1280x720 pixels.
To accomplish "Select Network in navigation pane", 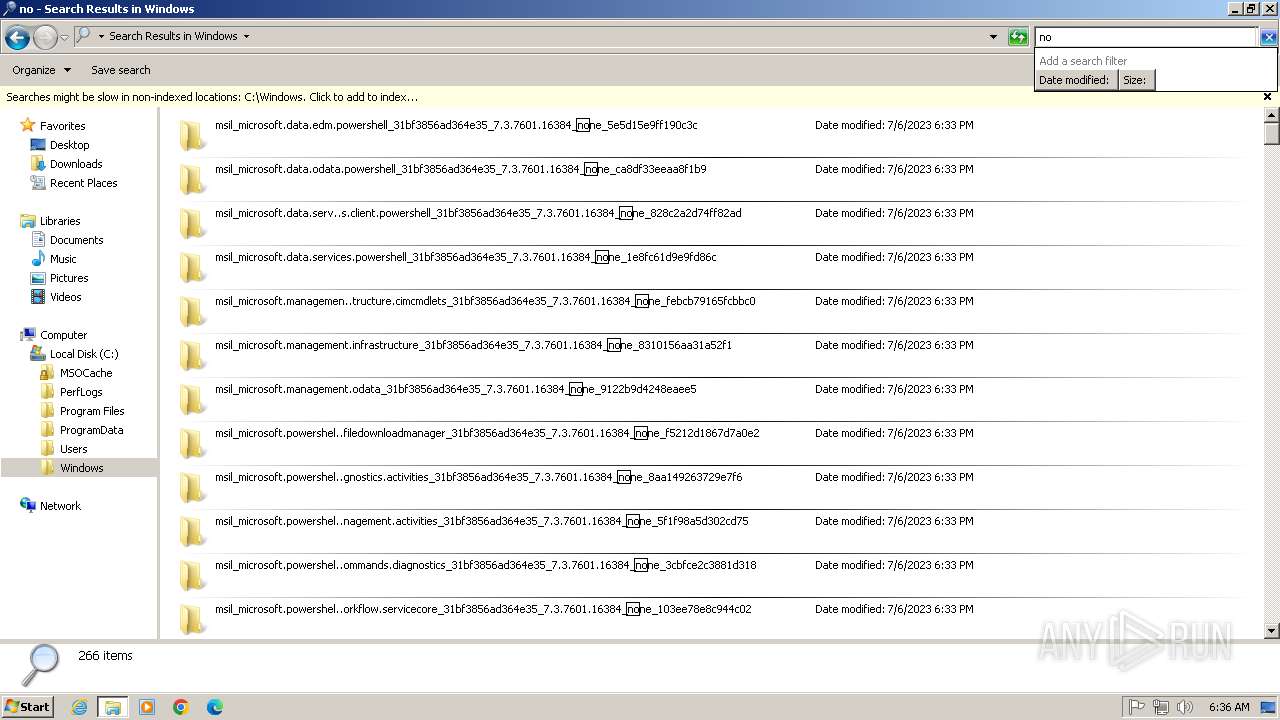I will pos(60,506).
